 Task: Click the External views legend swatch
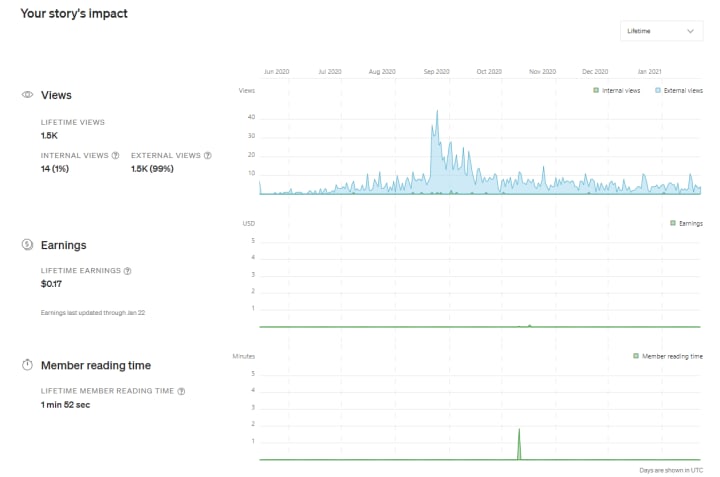click(x=658, y=90)
